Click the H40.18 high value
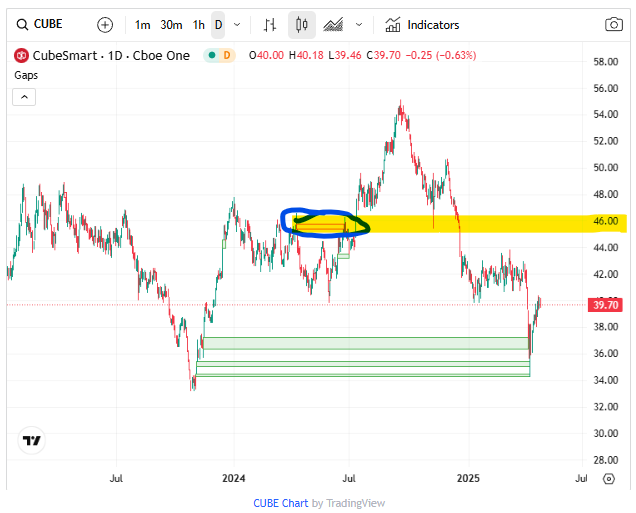 pyautogui.click(x=306, y=56)
